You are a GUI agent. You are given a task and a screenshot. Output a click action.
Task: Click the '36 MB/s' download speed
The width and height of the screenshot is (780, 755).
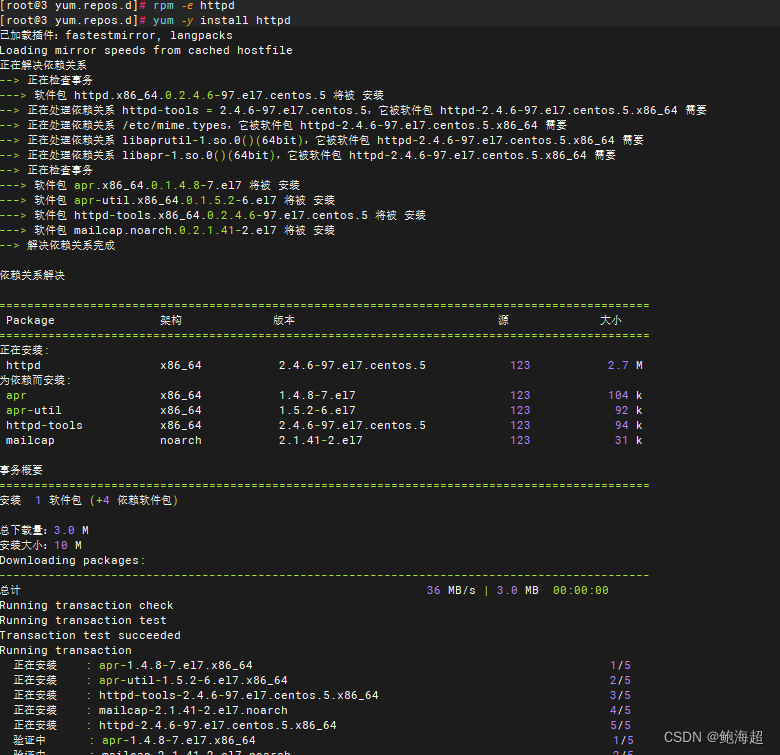tap(451, 590)
